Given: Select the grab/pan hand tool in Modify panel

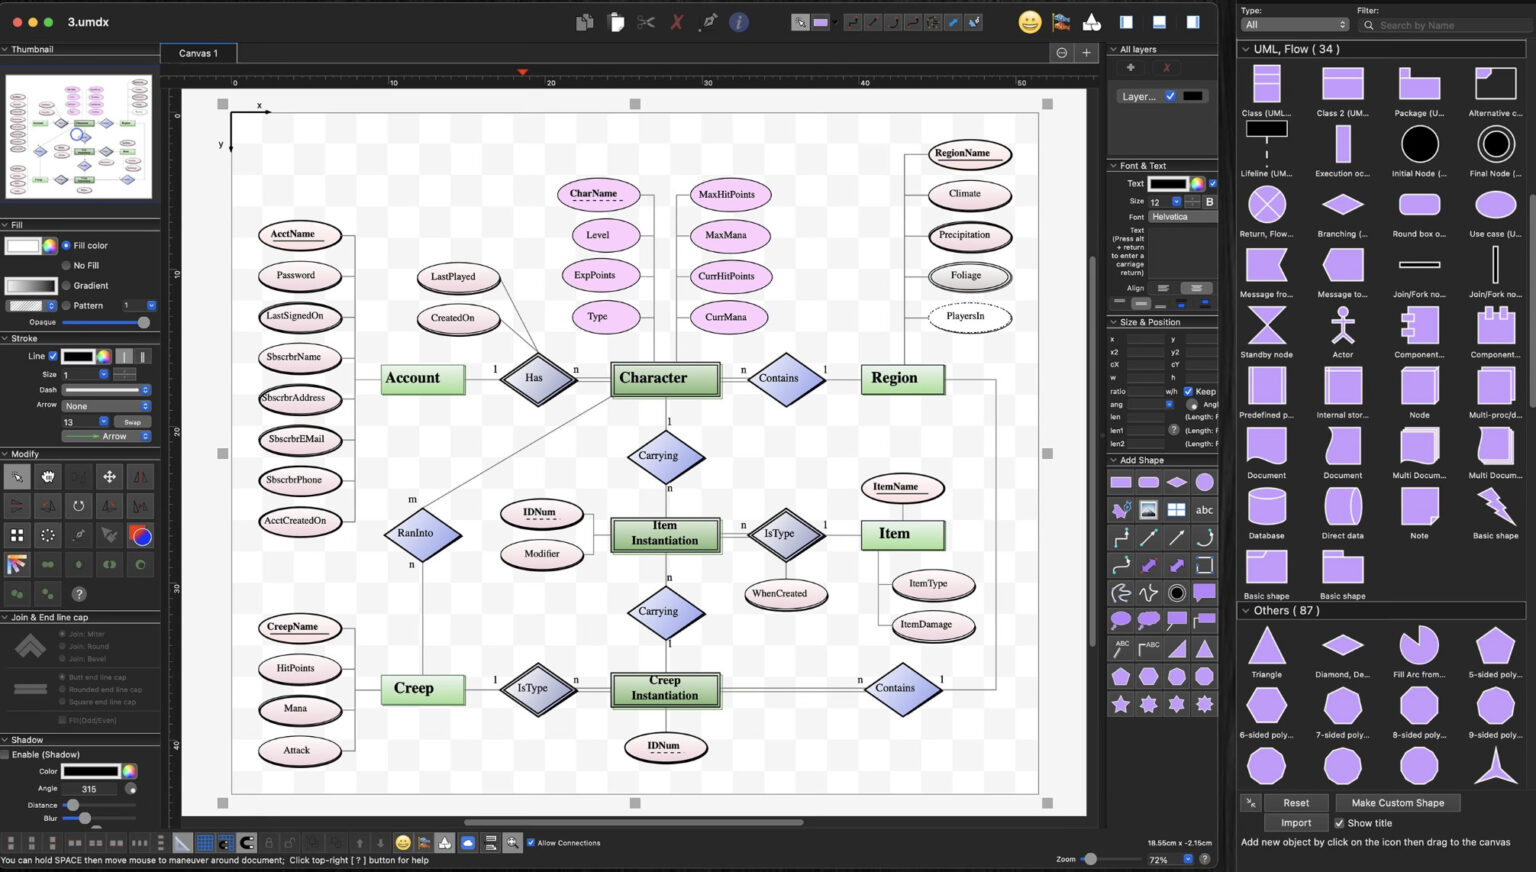Looking at the screenshot, I should click(47, 477).
